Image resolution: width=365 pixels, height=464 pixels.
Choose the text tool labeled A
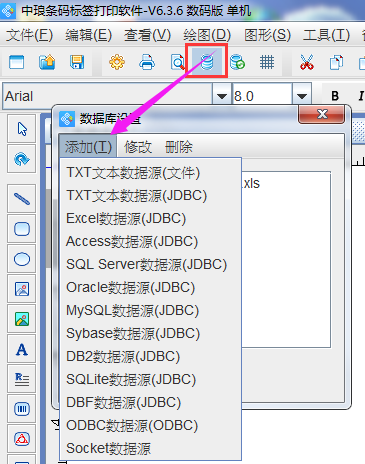[22, 349]
